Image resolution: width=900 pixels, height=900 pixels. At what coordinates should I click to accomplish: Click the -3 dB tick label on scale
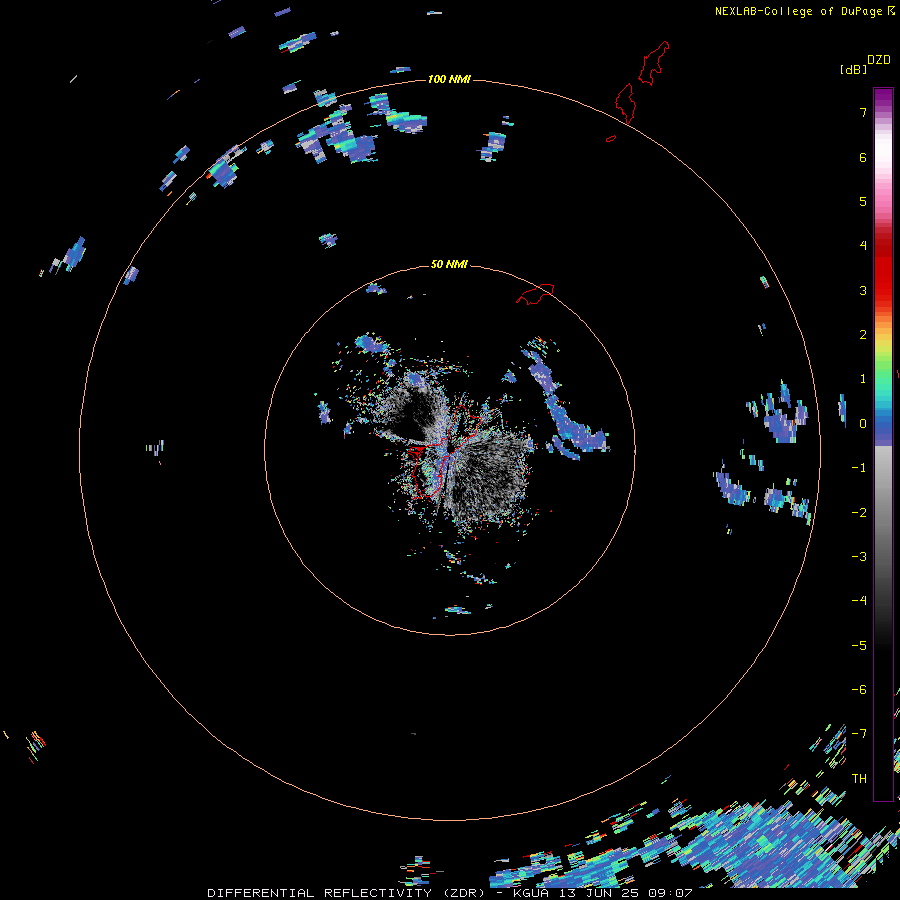859,557
